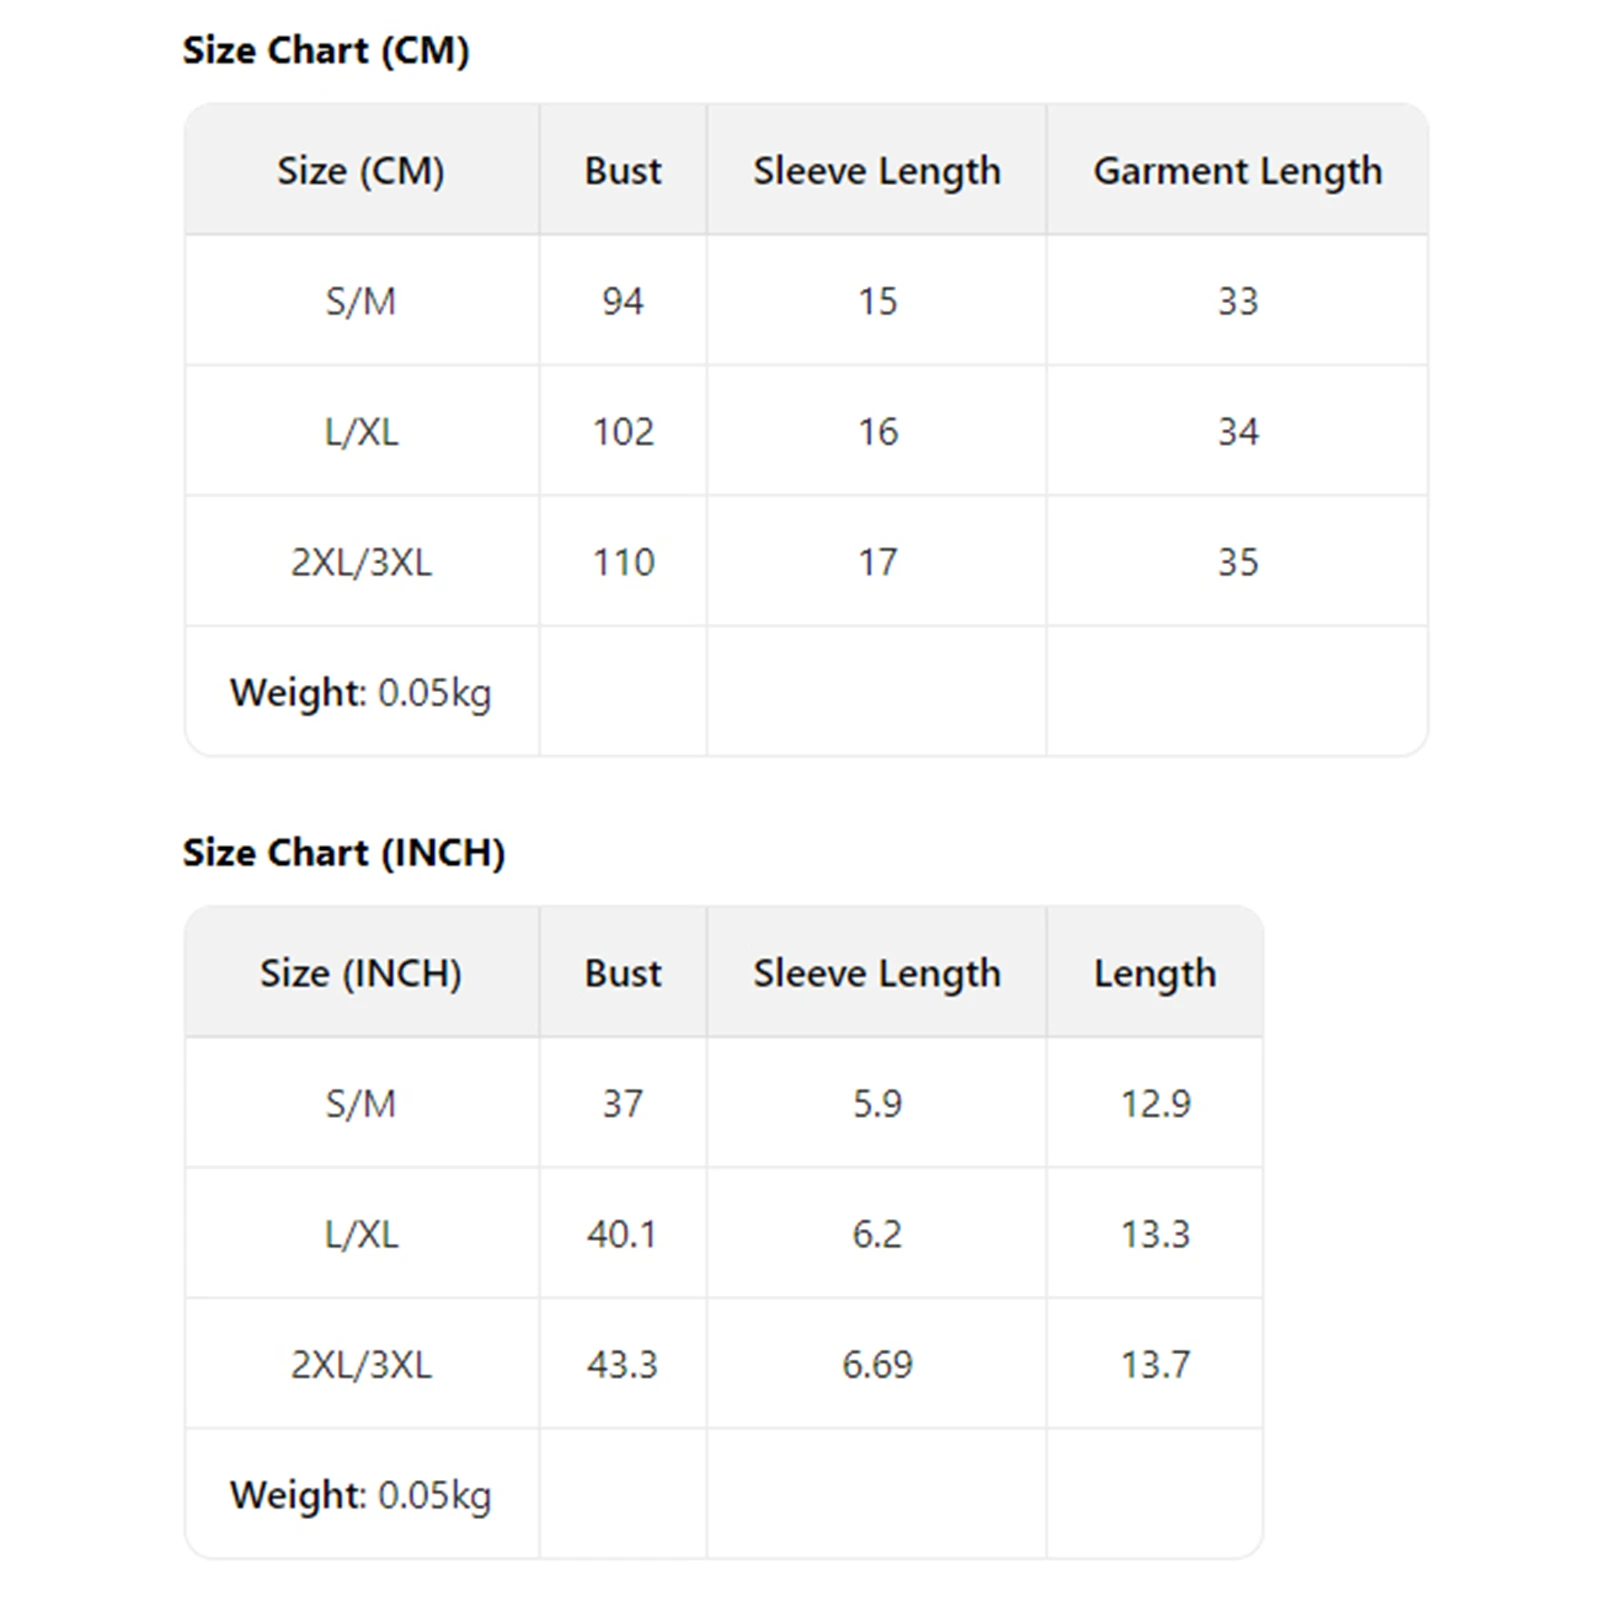Click the bust value 43.3 cell
1600x1600 pixels.
click(623, 1365)
